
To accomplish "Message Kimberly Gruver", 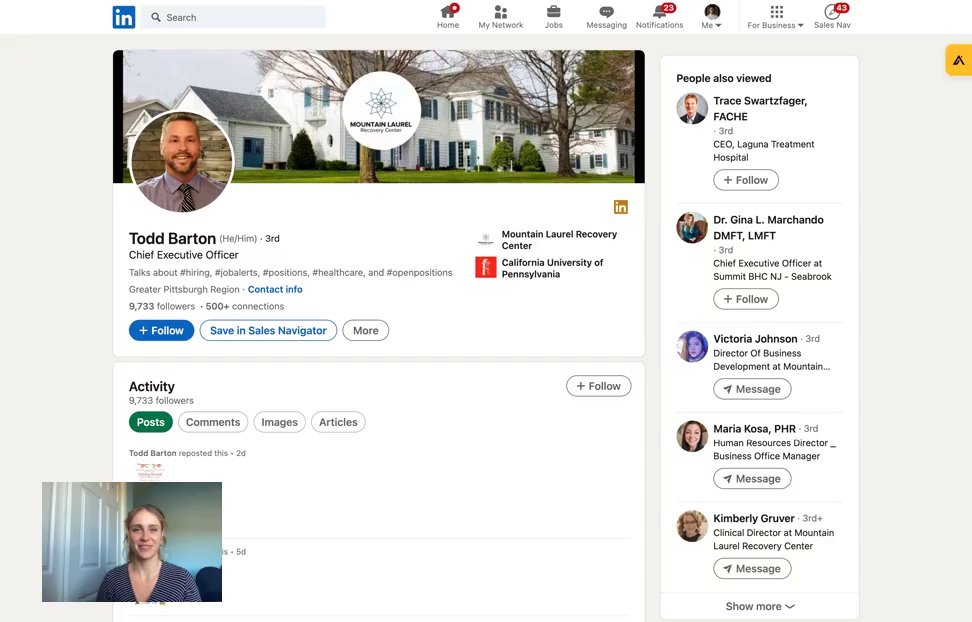I will [752, 569].
